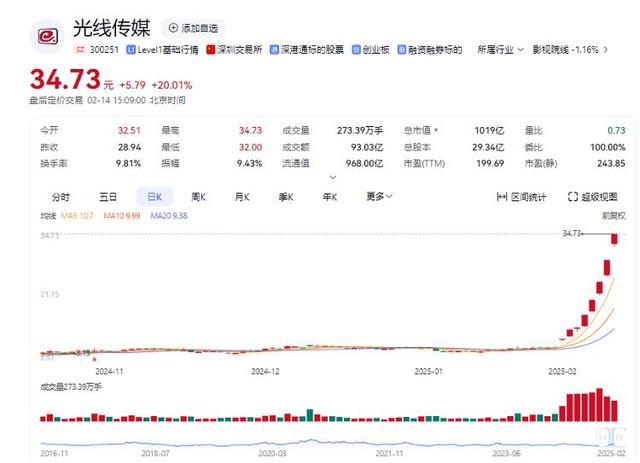The width and height of the screenshot is (640, 463).
Task: Click the 融资融券标的 tag icon
Action: pyautogui.click(x=402, y=50)
